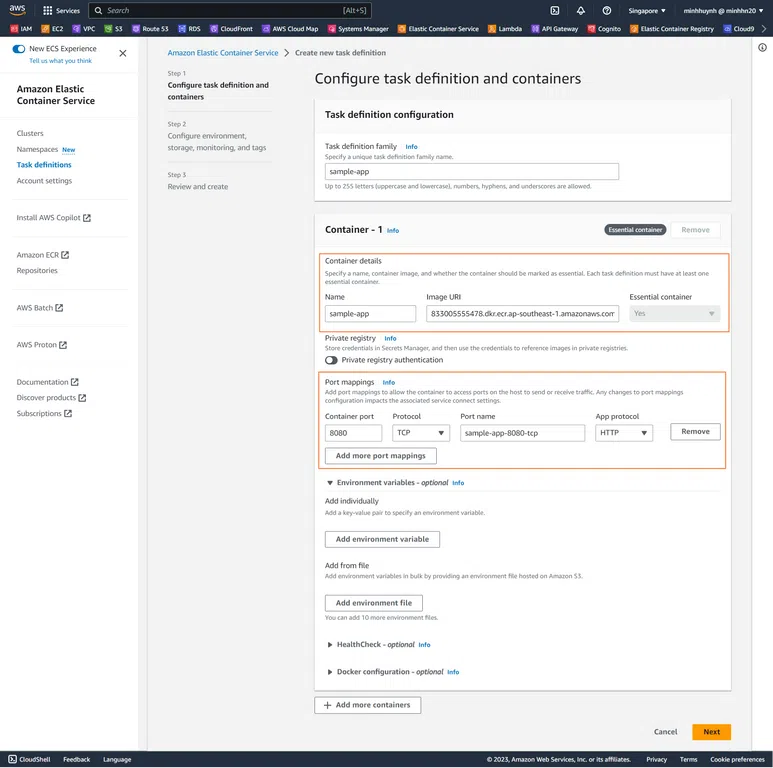Open the minhhuynh account dropdown
The width and height of the screenshot is (773, 768).
tap(723, 10)
